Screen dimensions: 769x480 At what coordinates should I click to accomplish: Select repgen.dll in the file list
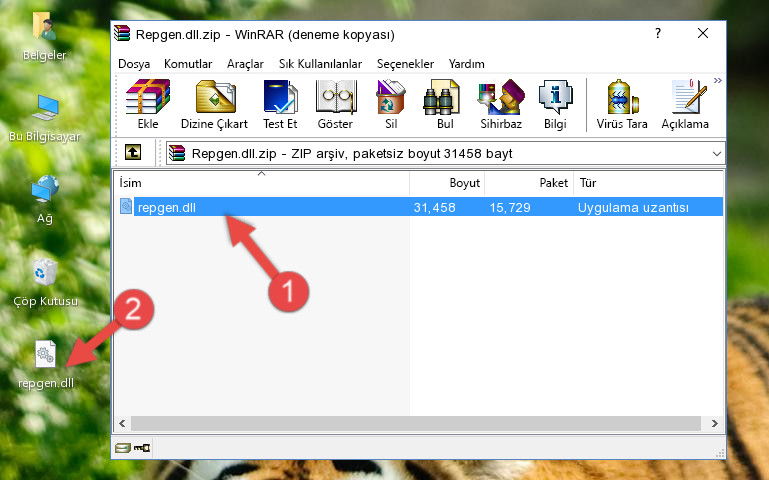click(419, 207)
